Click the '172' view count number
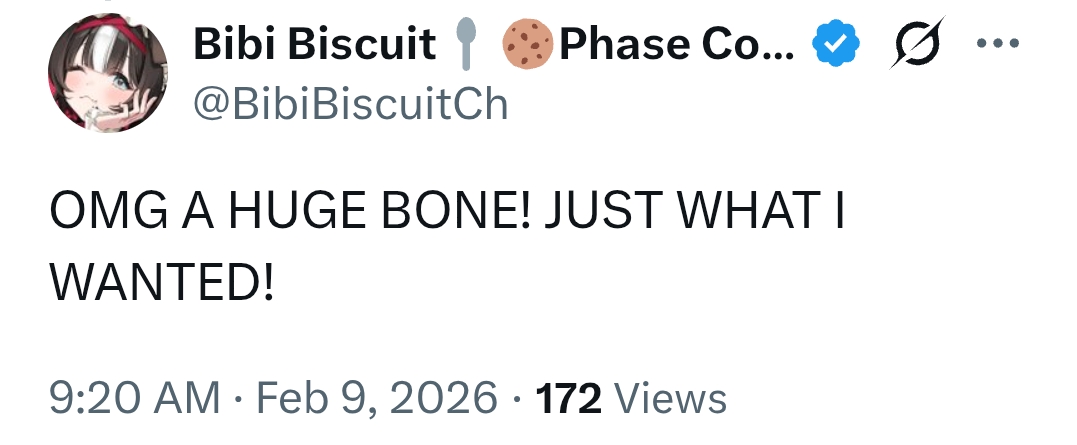Viewport: 1077px width, 445px height. tap(569, 399)
